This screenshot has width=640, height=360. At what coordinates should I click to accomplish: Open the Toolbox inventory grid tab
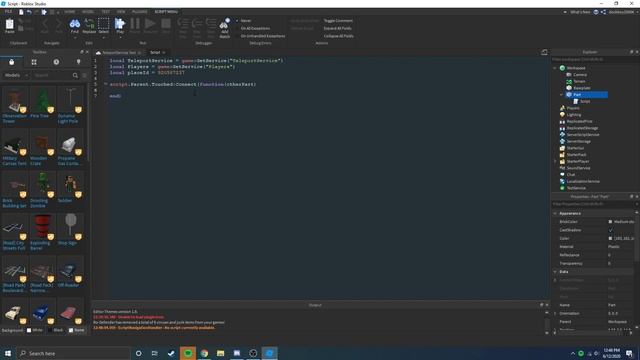[34, 62]
